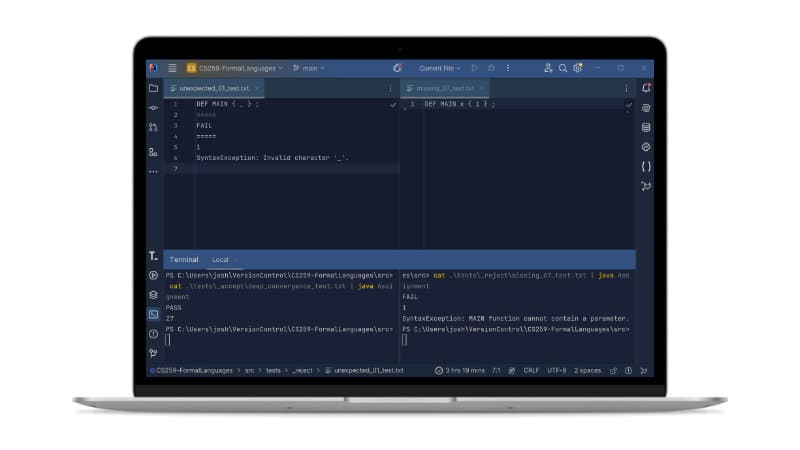Viewport: 800px width, 450px height.
Task: Click the SyntaxException line in left editor
Action: [x=272, y=158]
